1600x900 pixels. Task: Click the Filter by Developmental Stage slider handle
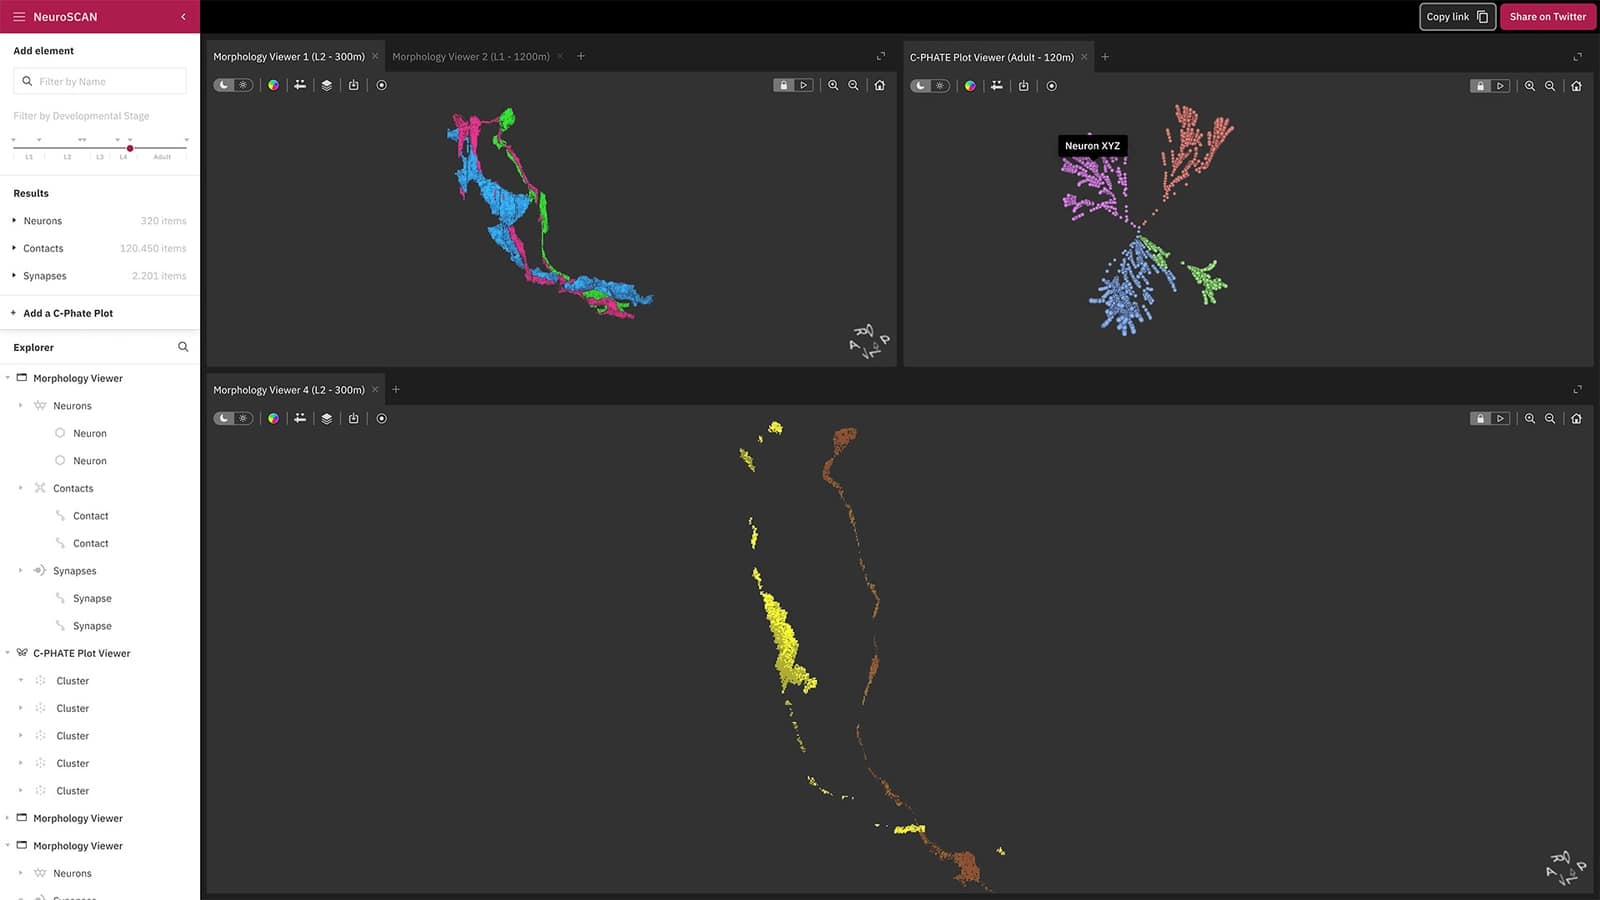(x=130, y=148)
